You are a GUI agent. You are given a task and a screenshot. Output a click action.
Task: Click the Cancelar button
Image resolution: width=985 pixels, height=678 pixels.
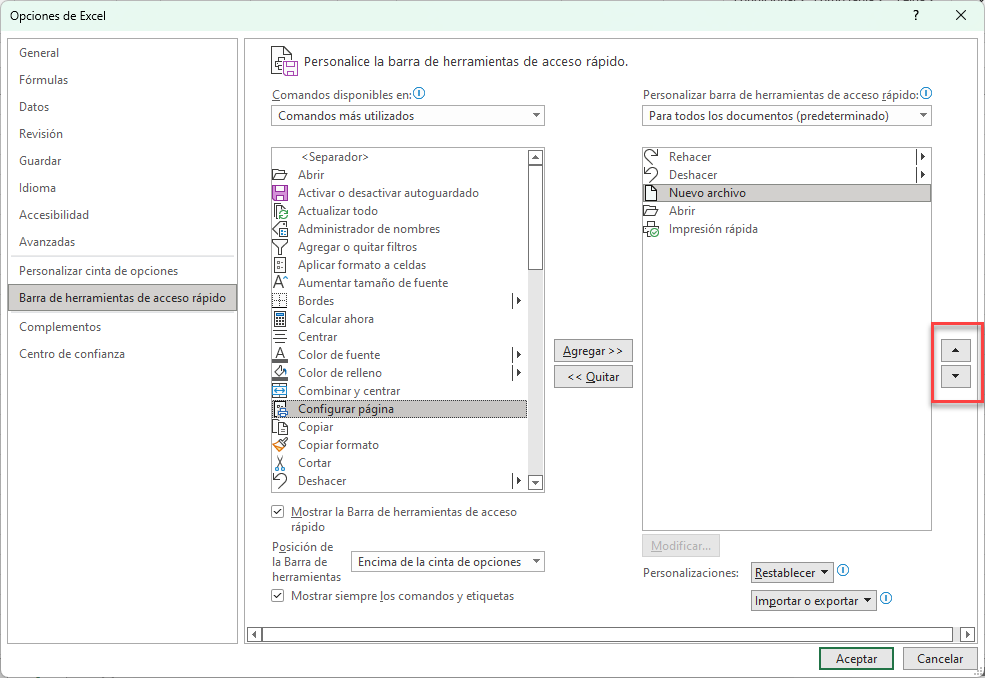940,659
